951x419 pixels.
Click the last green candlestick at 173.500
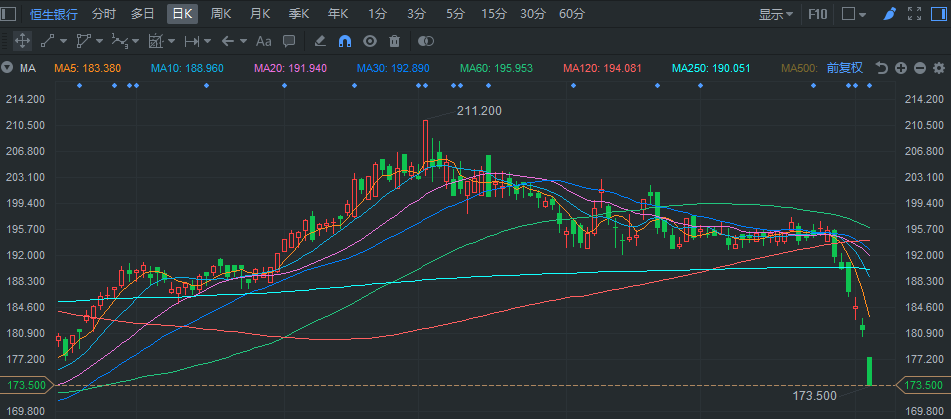(869, 371)
